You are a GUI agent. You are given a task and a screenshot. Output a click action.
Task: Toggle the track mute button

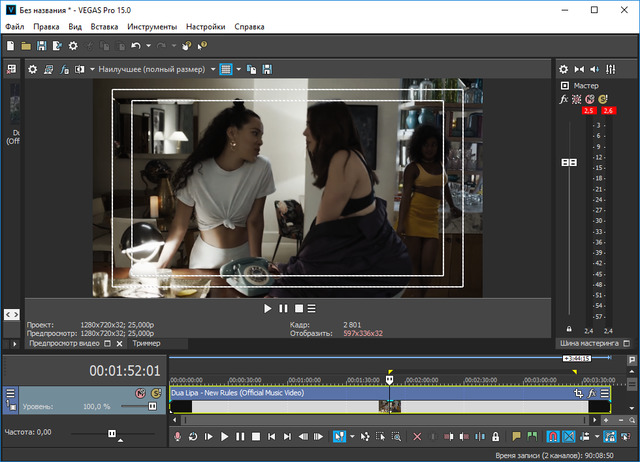[x=141, y=394]
